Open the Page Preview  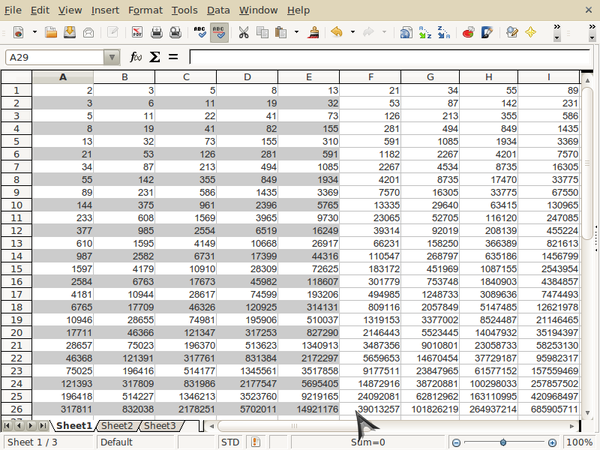click(x=175, y=33)
